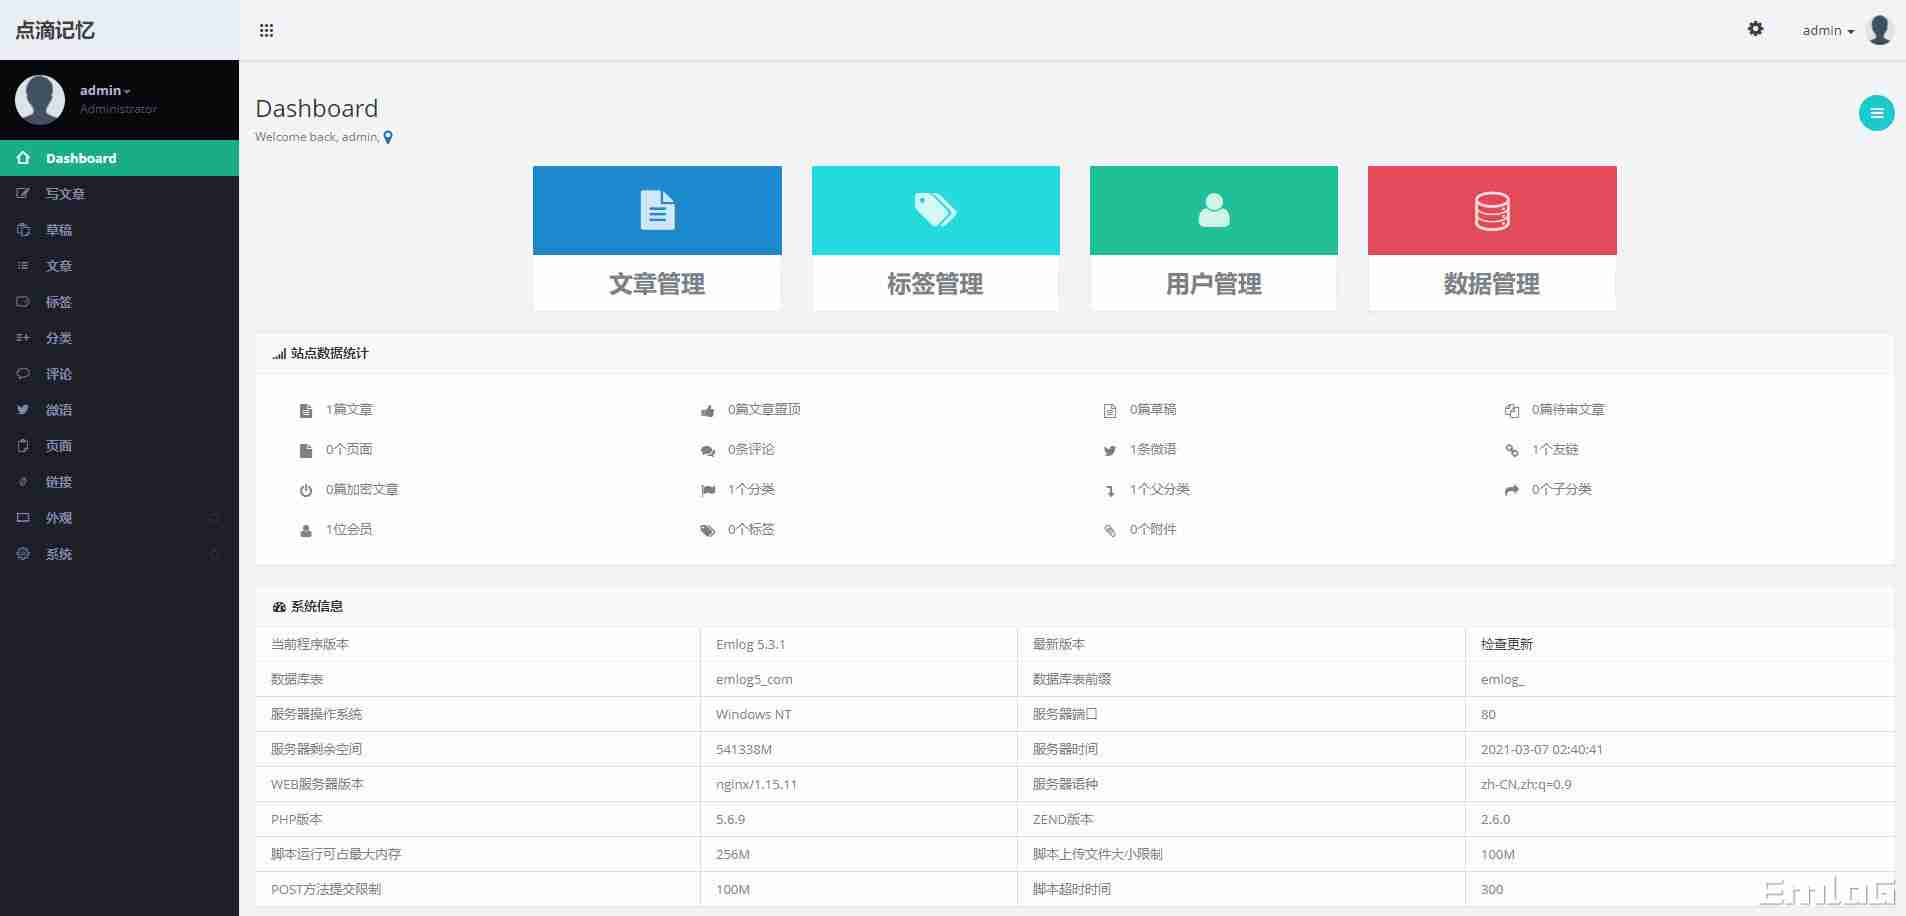Screen dimensions: 1906x916
Task: Open the green 用户管理 tile
Action: (x=1213, y=238)
